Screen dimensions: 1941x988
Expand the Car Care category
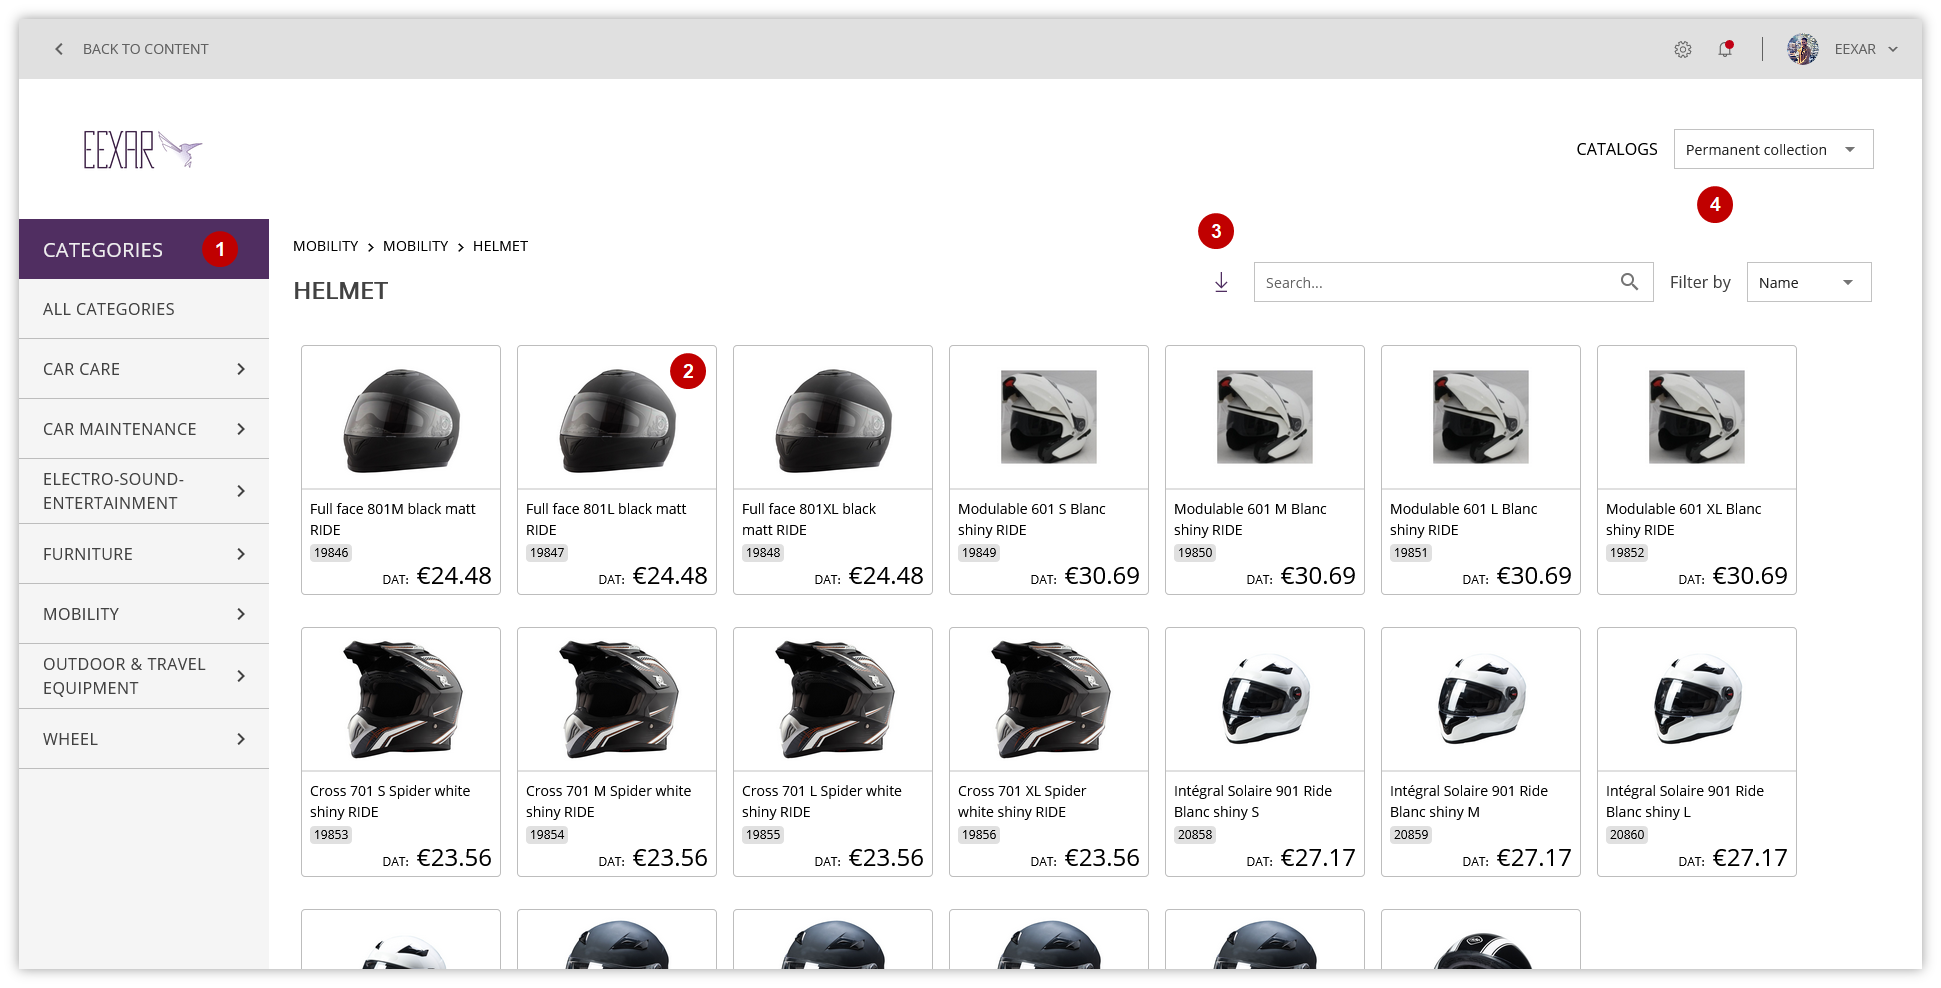pyautogui.click(x=241, y=369)
